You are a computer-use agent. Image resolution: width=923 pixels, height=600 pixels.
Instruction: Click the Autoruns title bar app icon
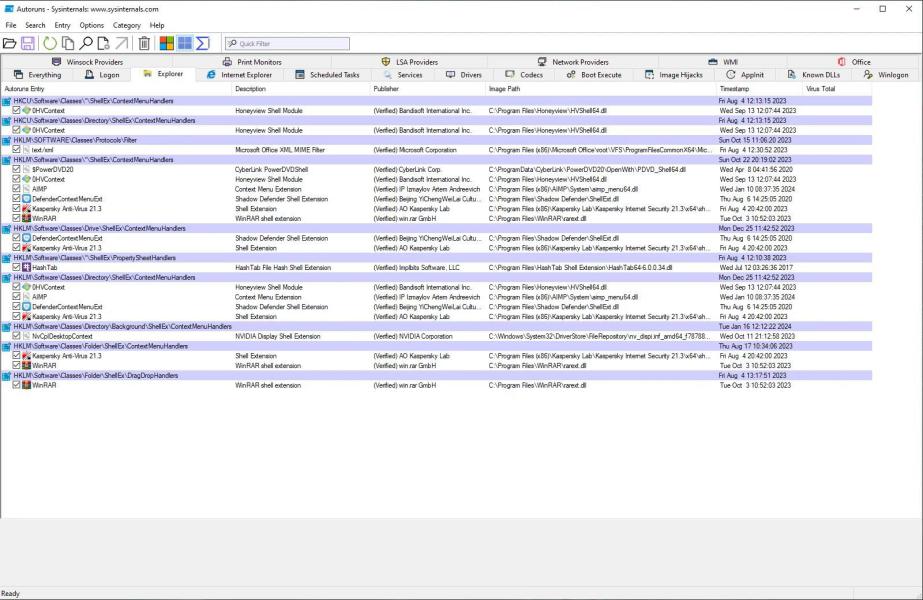9,9
